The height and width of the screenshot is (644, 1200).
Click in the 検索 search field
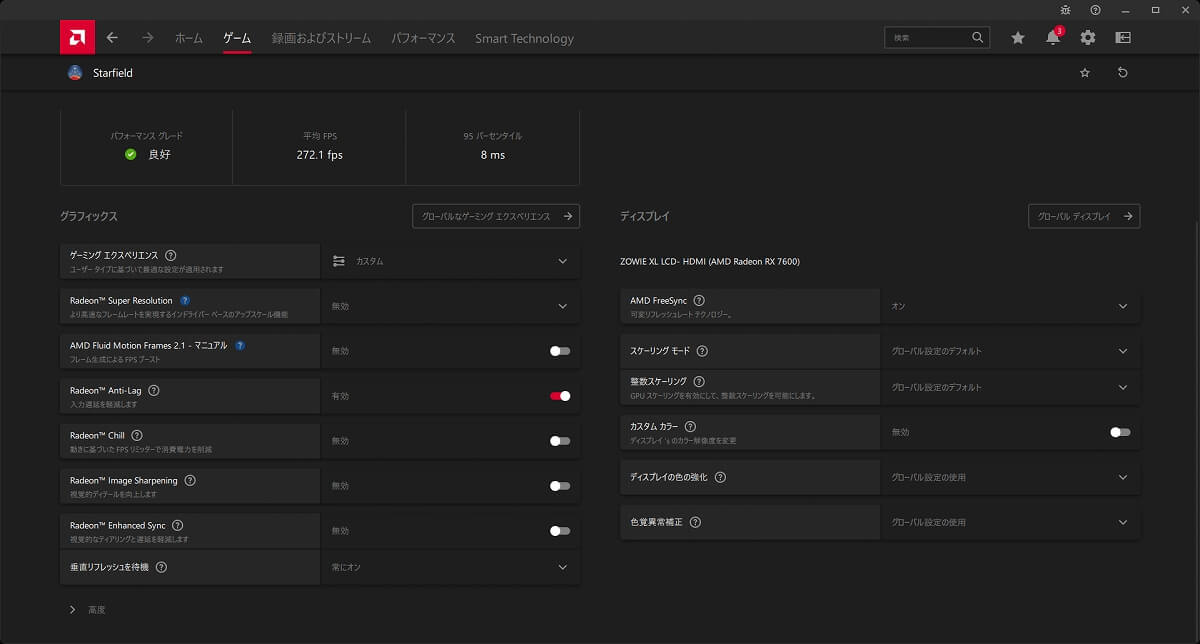pyautogui.click(x=927, y=38)
